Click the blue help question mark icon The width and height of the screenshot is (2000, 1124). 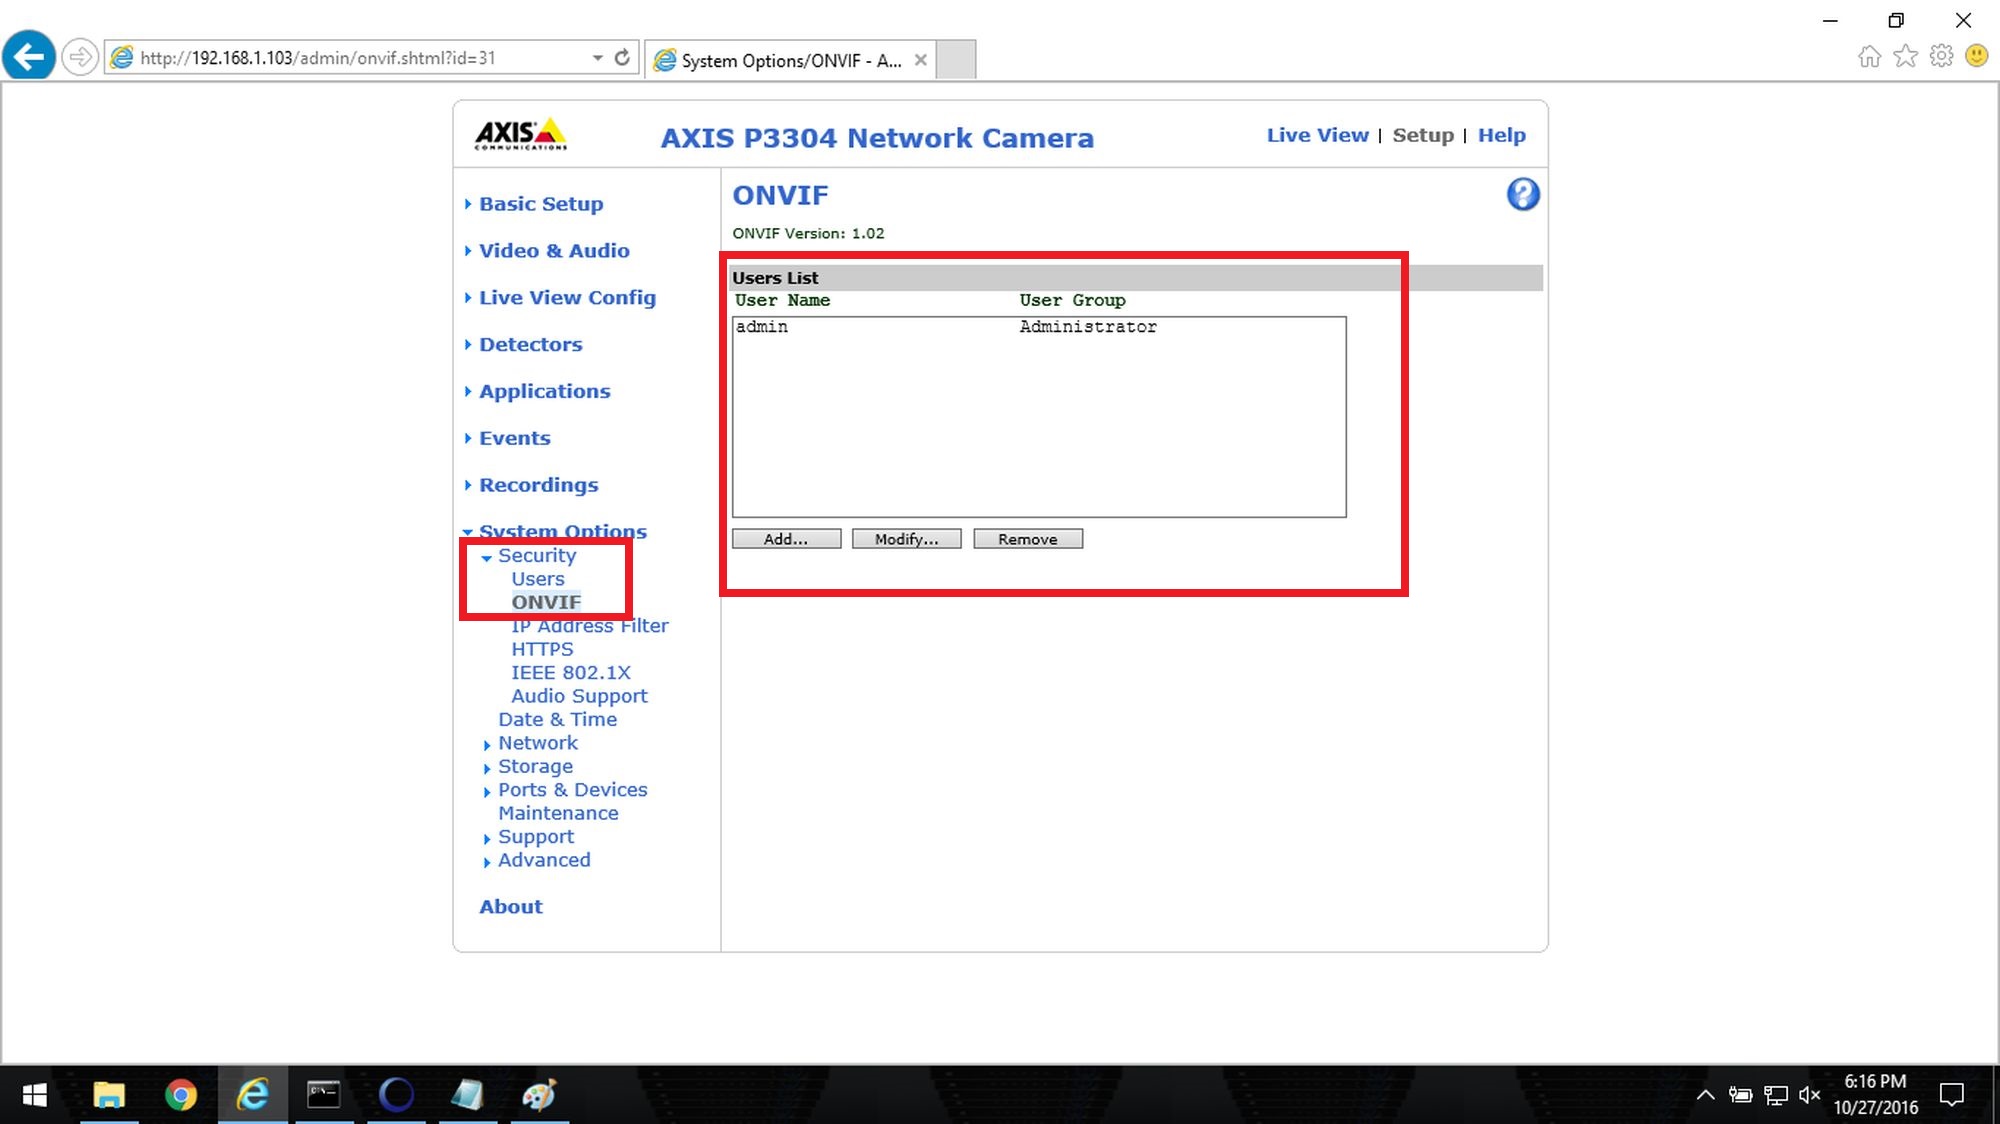pyautogui.click(x=1522, y=194)
